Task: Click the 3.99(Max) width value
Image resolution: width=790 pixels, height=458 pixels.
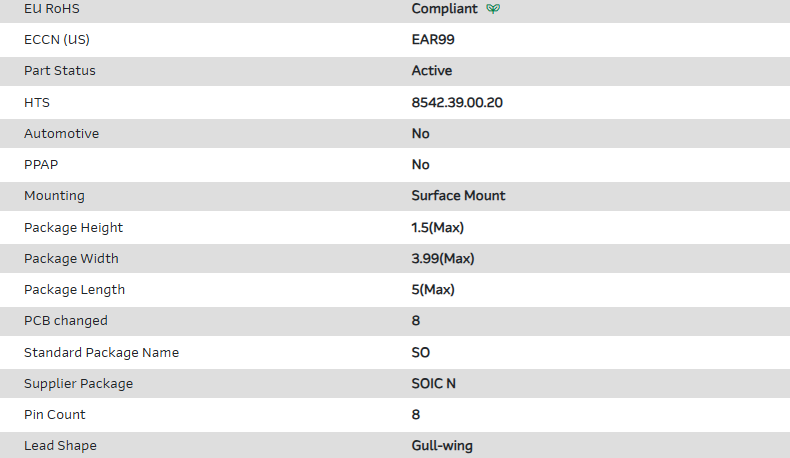Action: [443, 258]
